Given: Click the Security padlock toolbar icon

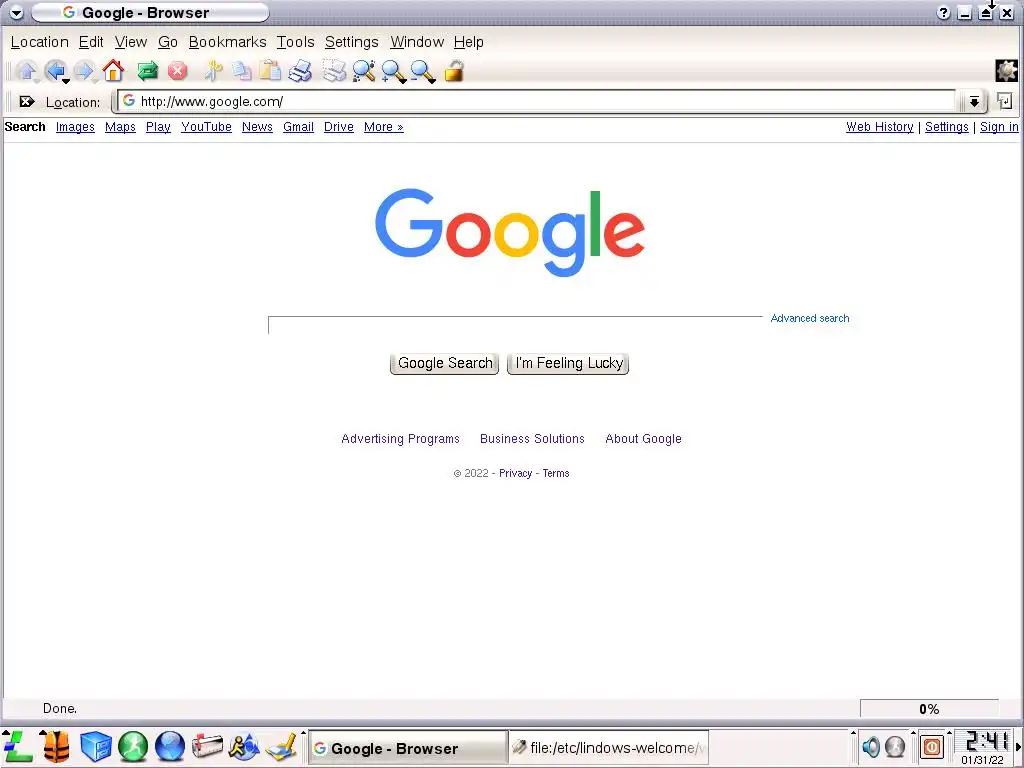Looking at the screenshot, I should pos(454,71).
